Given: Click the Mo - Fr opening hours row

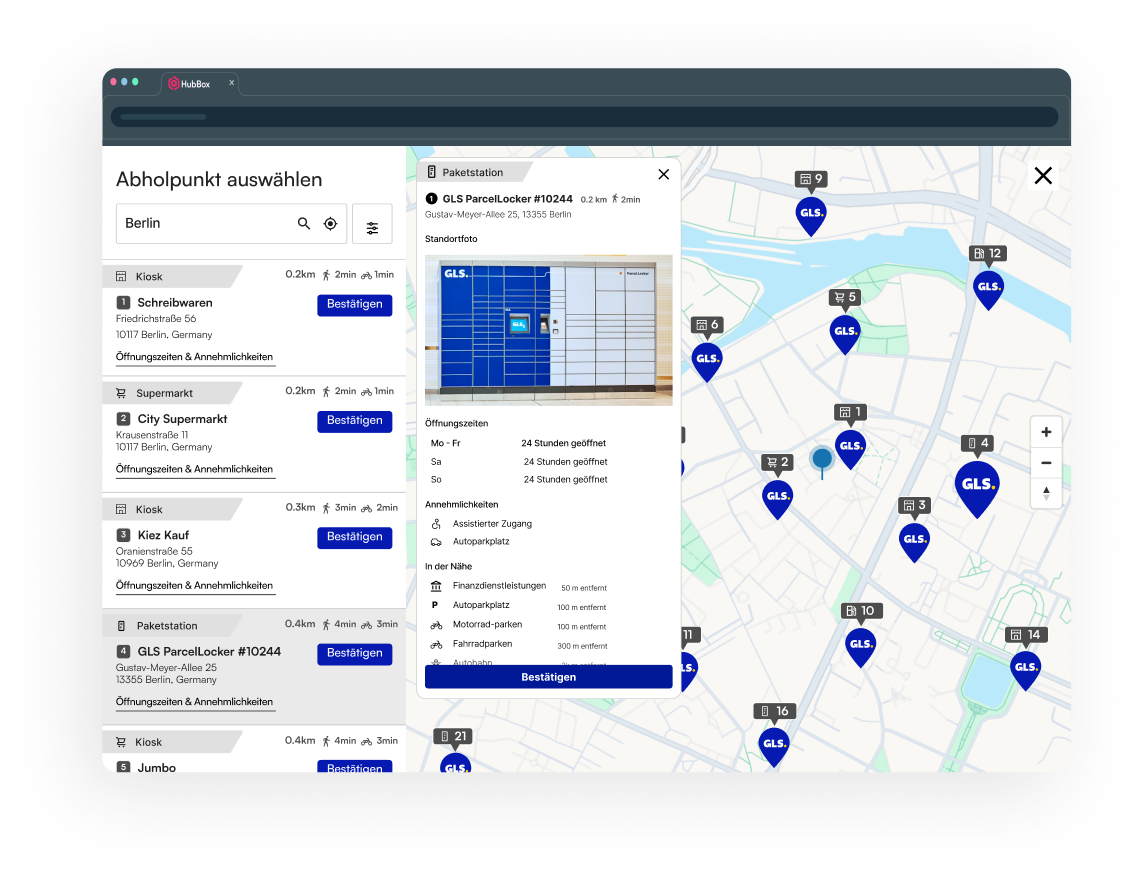Looking at the screenshot, I should click(x=519, y=443).
